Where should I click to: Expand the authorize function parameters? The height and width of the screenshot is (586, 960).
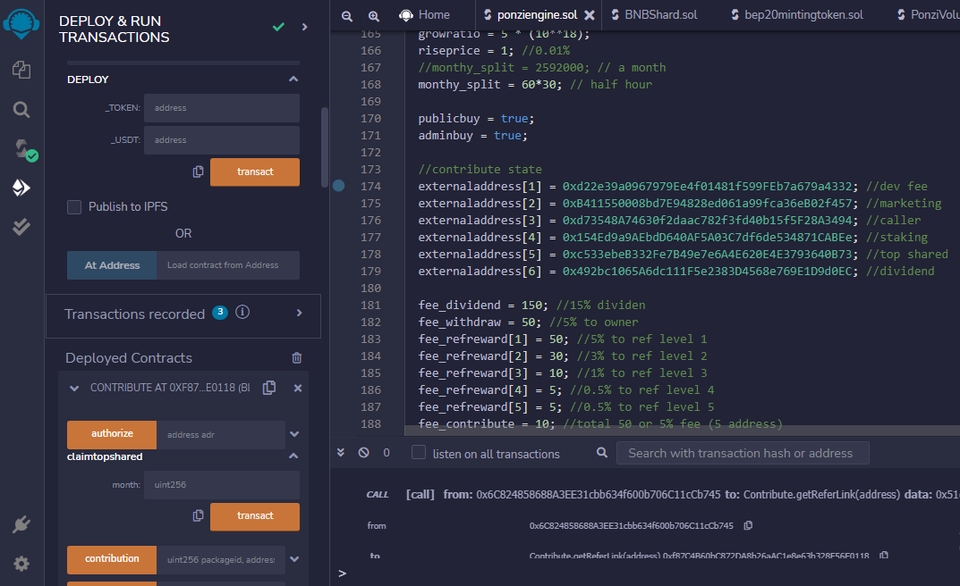point(294,434)
